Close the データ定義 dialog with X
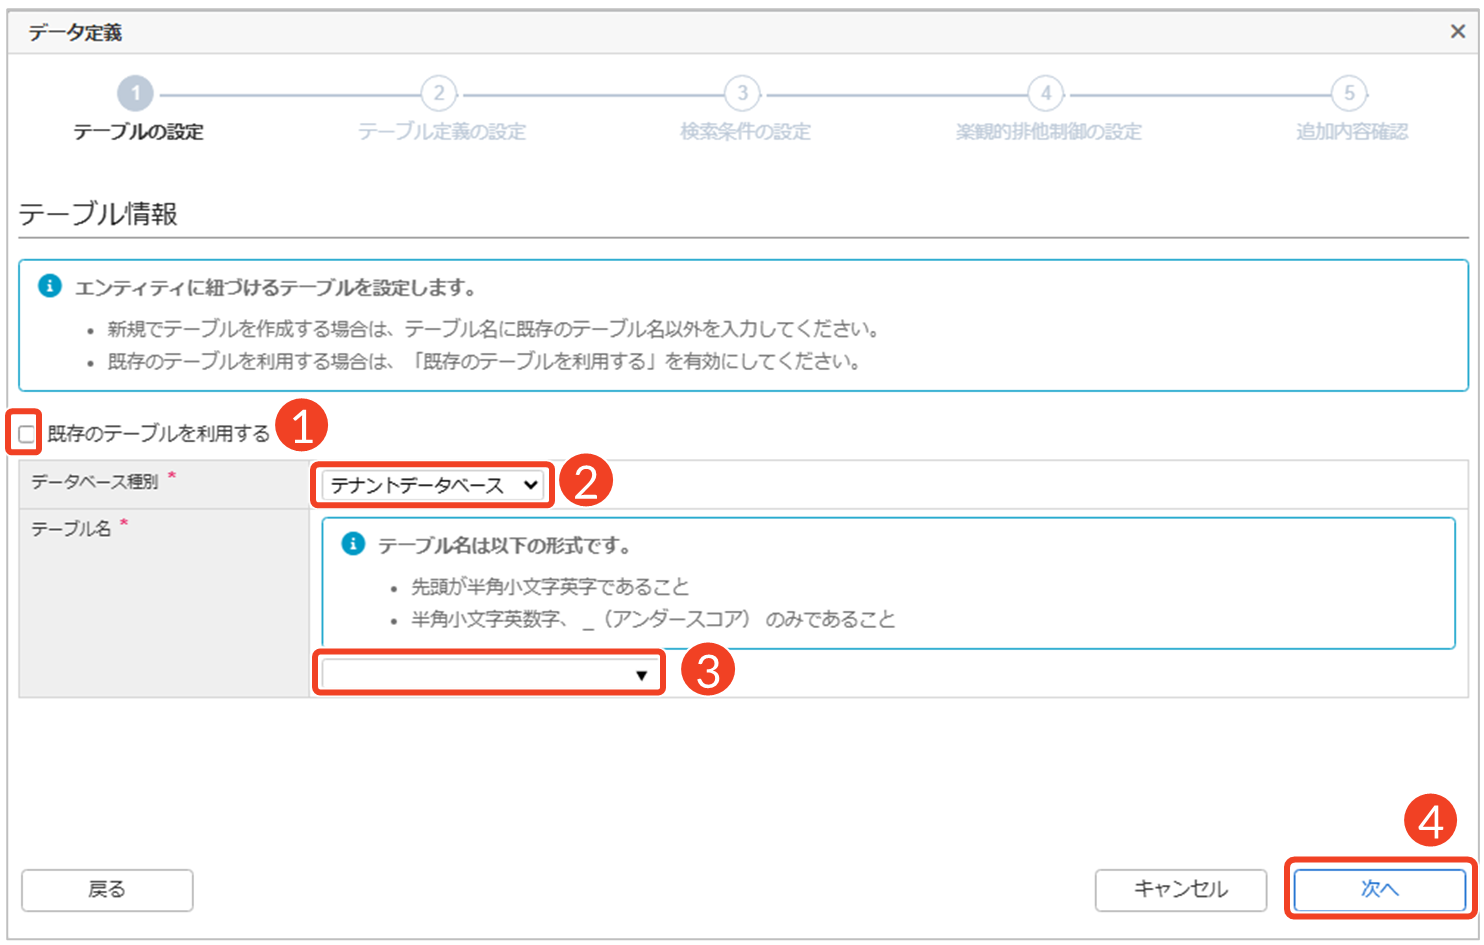 [x=1457, y=32]
